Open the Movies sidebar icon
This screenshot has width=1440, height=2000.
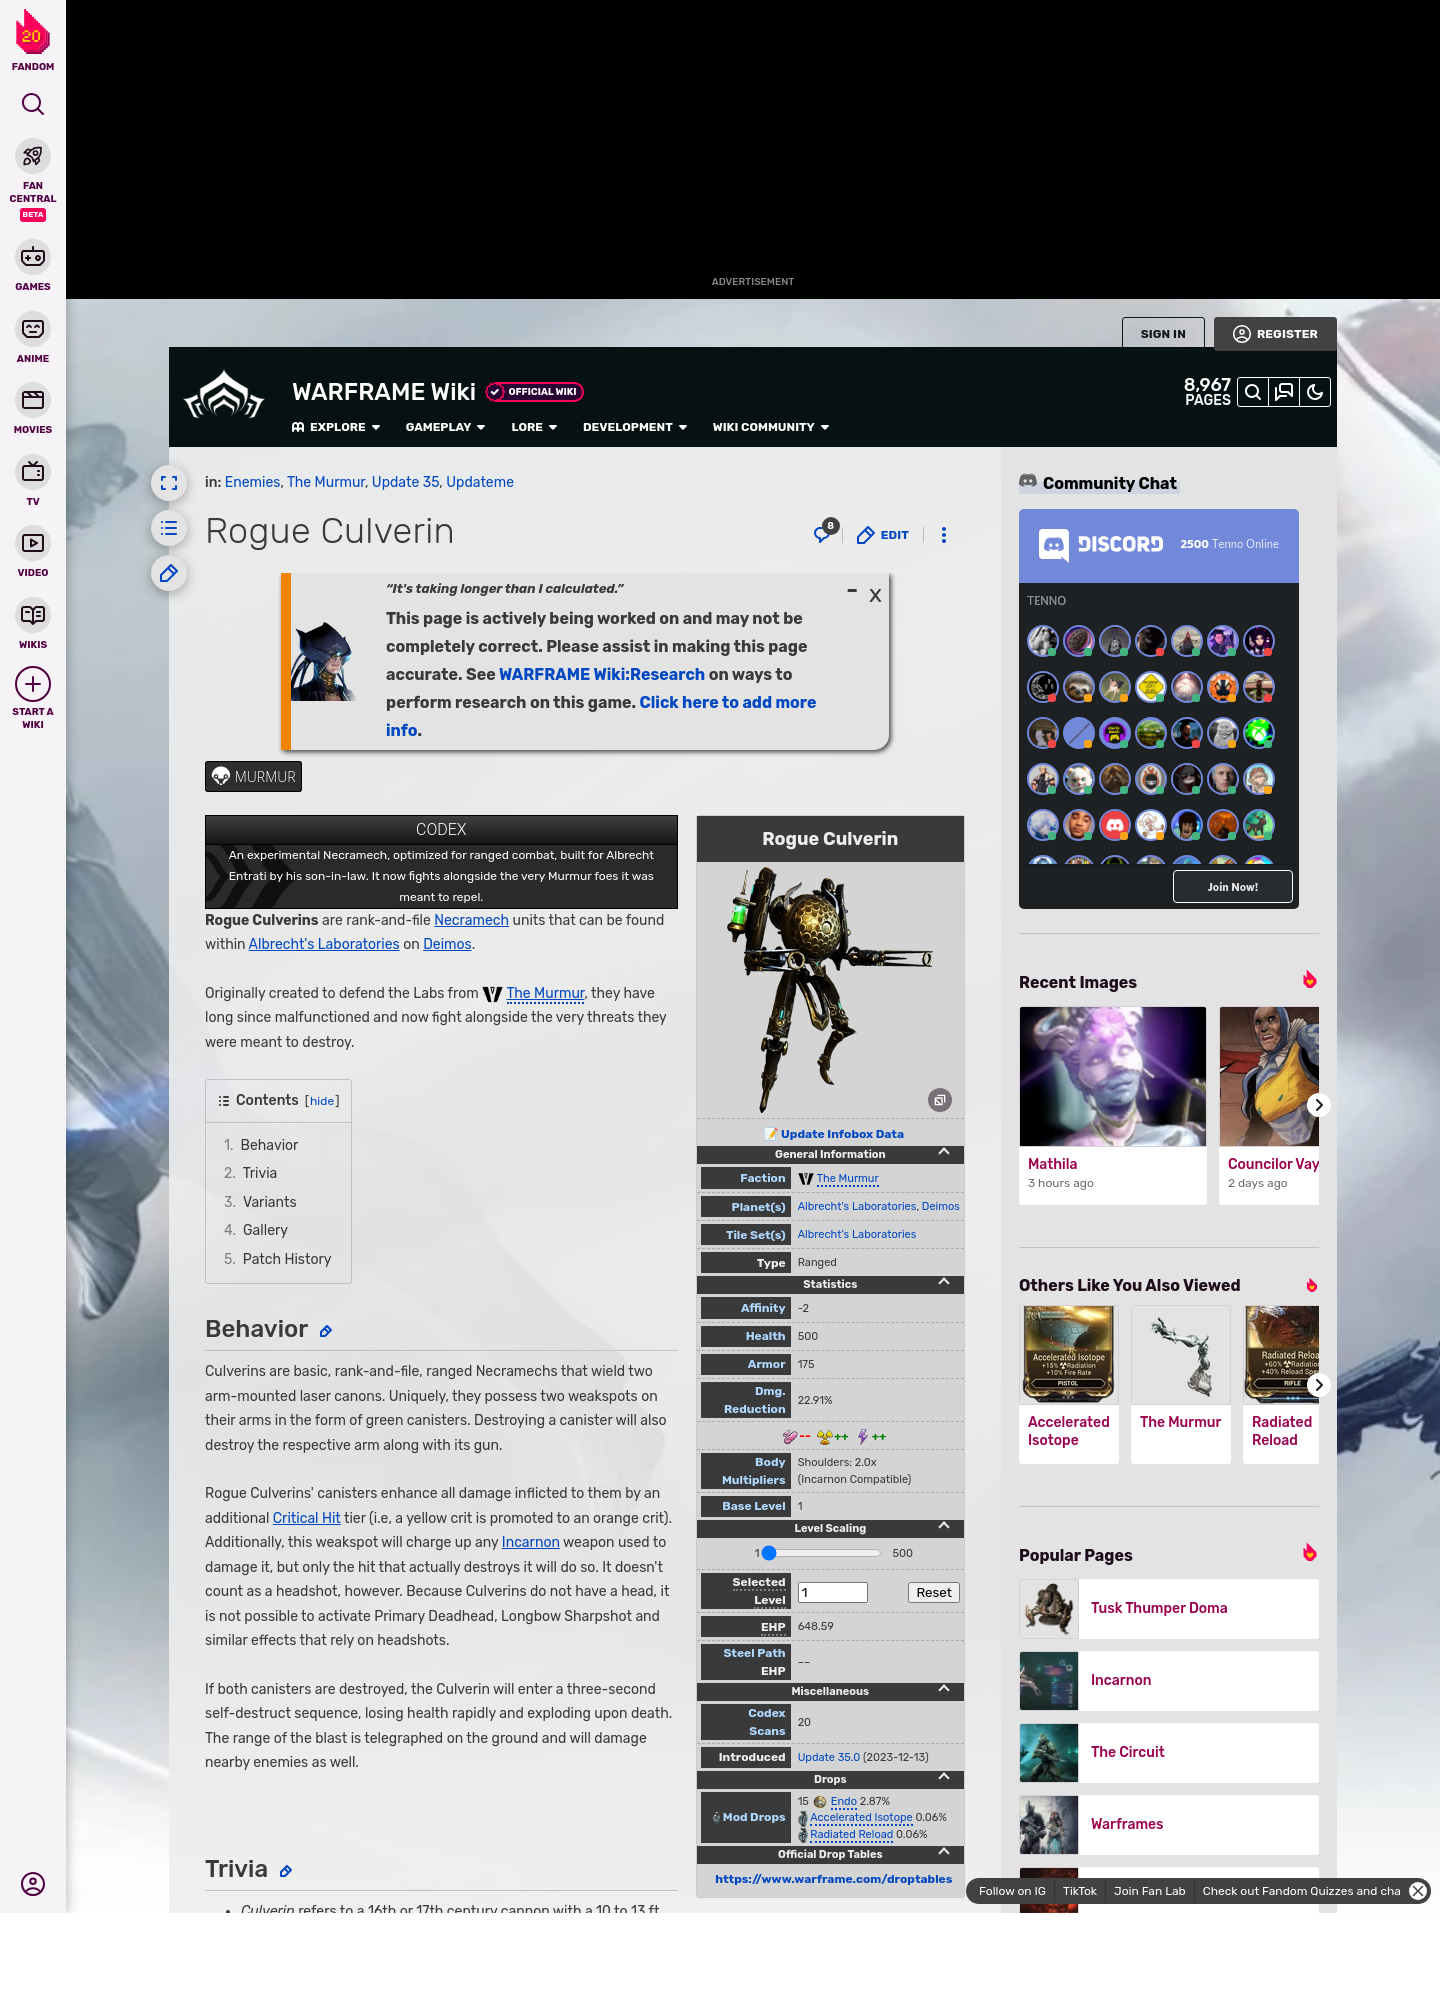point(33,400)
